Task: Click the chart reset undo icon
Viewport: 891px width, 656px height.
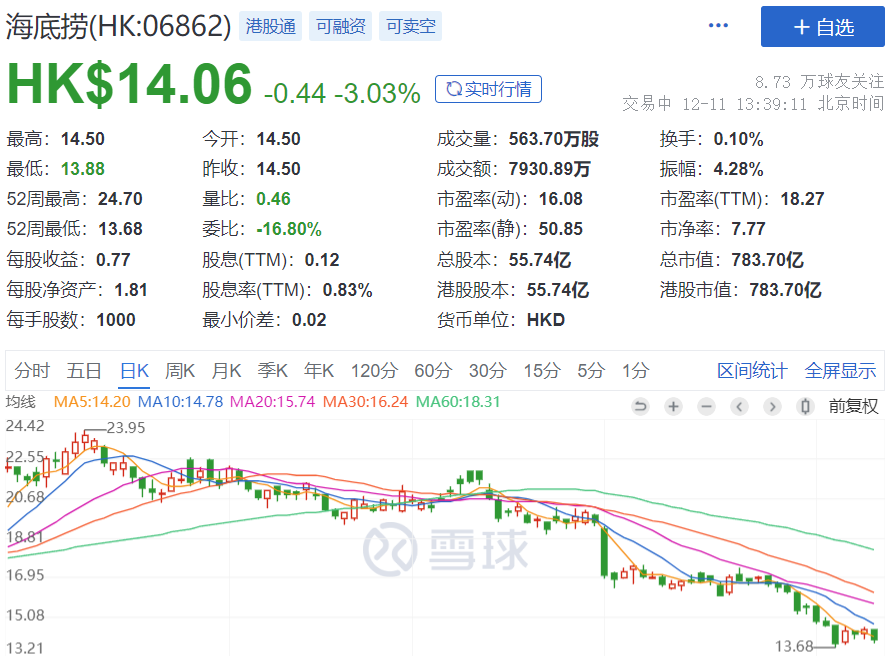Action: click(640, 406)
